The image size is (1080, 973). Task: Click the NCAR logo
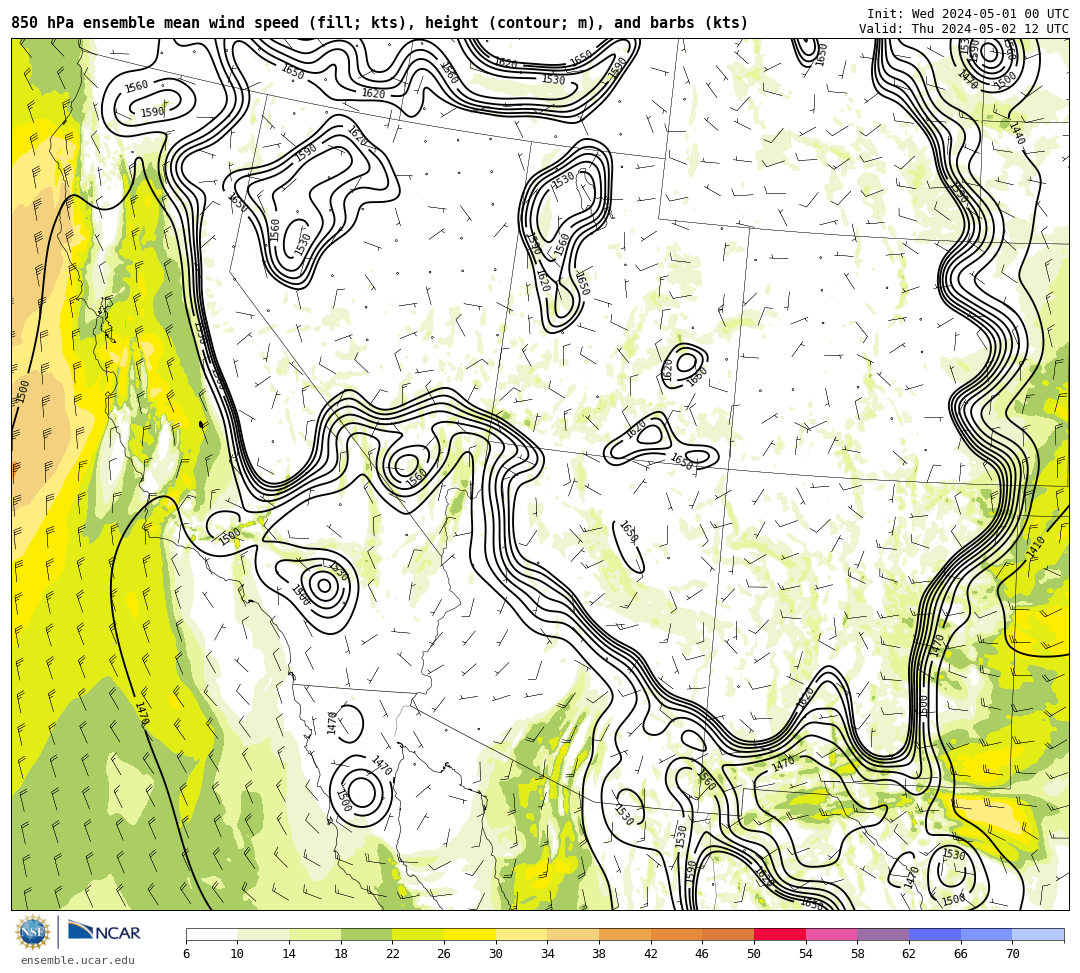(x=104, y=932)
